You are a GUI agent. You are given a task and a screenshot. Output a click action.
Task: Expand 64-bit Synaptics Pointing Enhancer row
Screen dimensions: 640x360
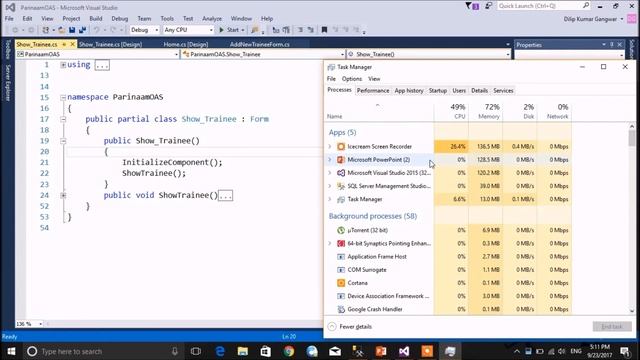point(330,243)
